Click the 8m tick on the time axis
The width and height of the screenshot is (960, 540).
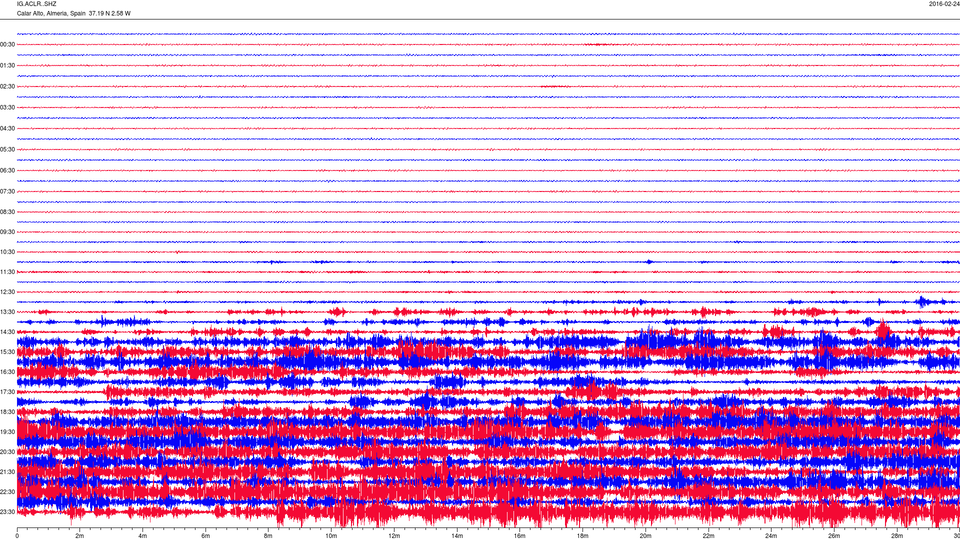(x=268, y=536)
